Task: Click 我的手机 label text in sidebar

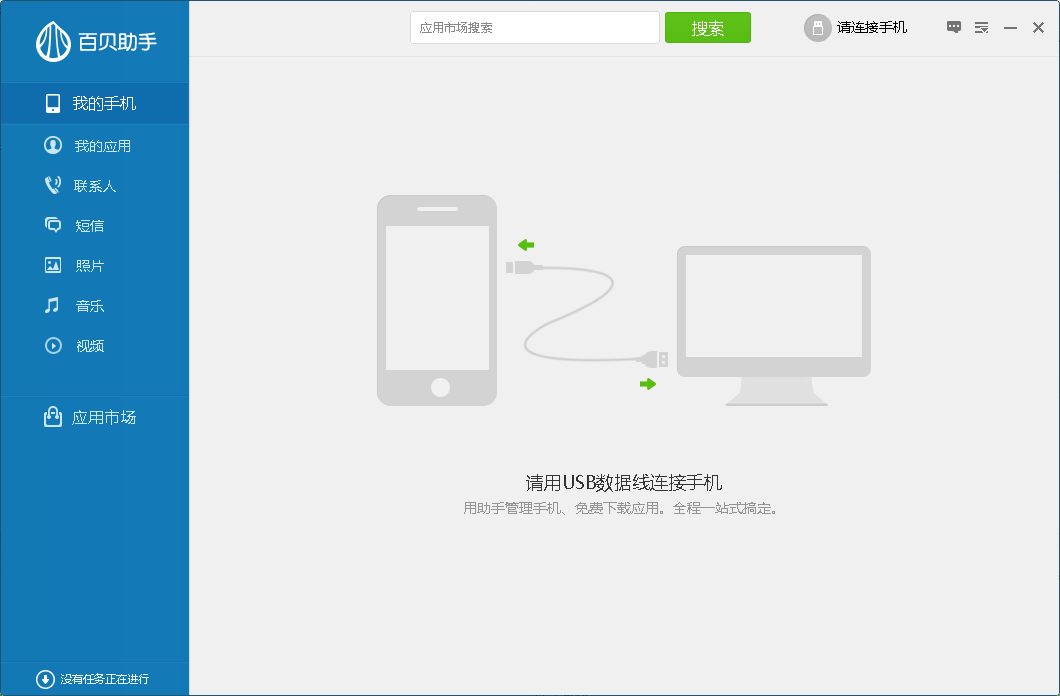Action: point(104,103)
